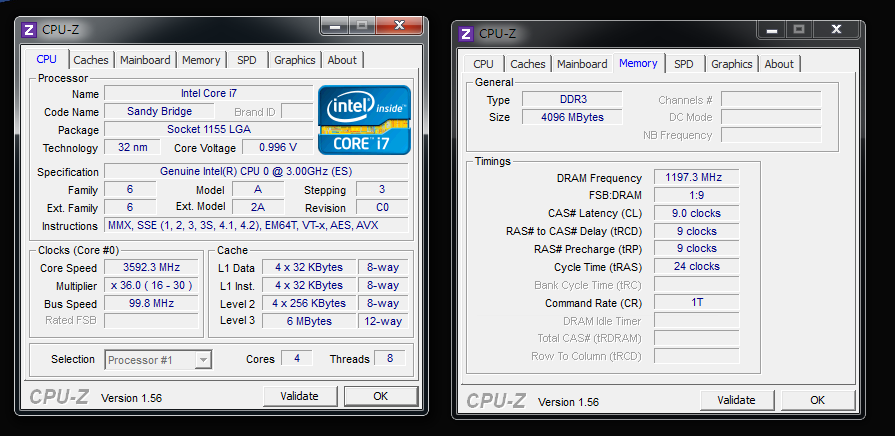Open the About tab in left window
895x436 pixels.
(x=342, y=60)
